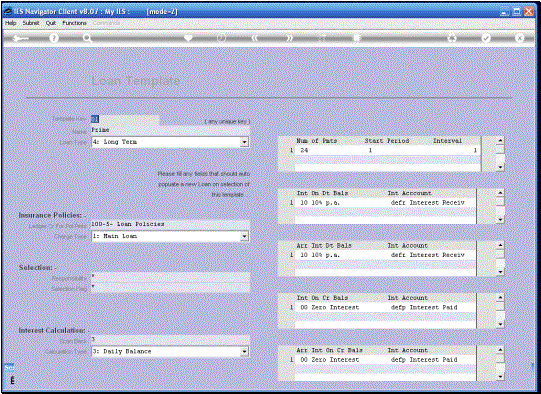Click the 'Num of Pmts' column header

coord(316,141)
